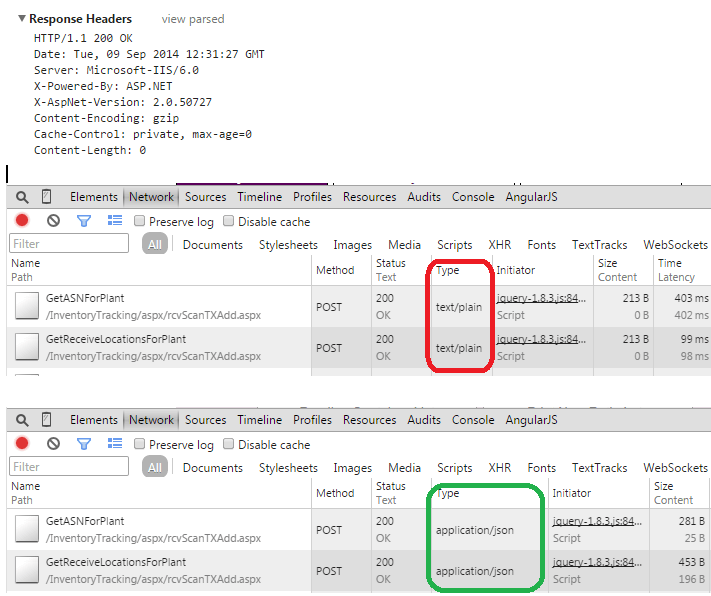Enable Preserve log checkbox in lower panel
The image size is (711, 596).
(x=139, y=444)
